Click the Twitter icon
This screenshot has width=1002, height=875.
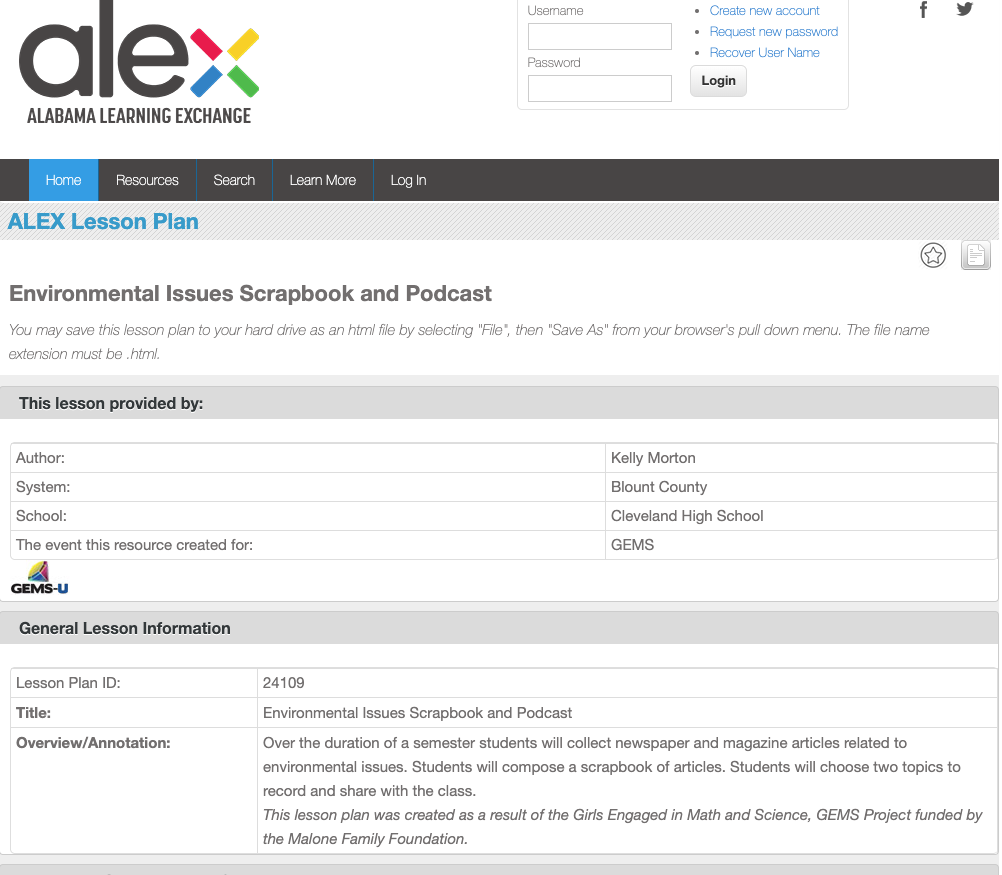(964, 9)
